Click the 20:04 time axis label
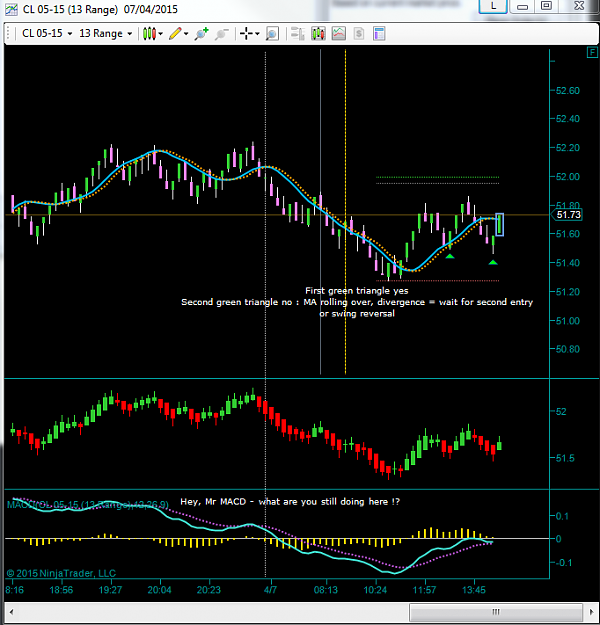 coord(159,590)
